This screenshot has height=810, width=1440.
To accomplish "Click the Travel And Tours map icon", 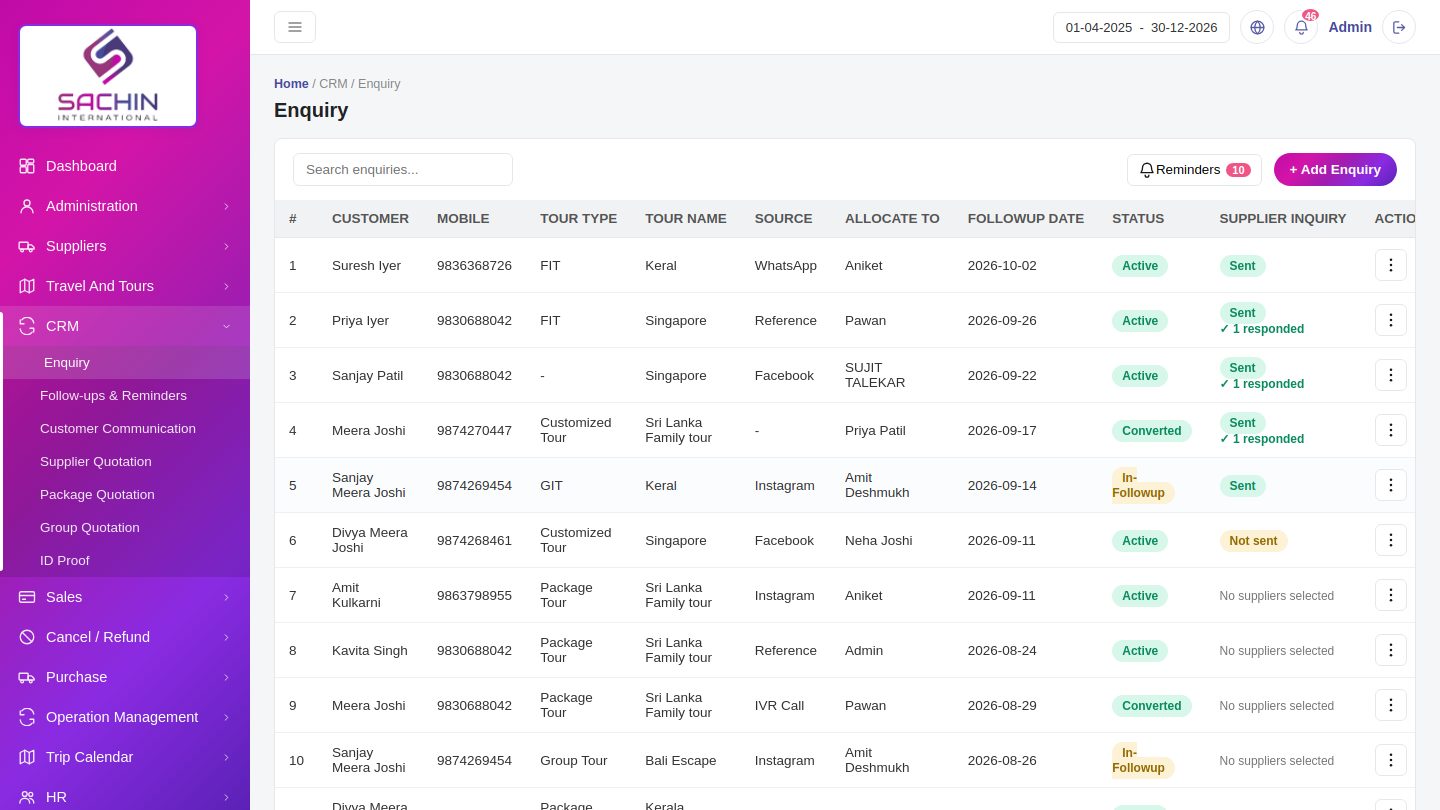I will [27, 286].
